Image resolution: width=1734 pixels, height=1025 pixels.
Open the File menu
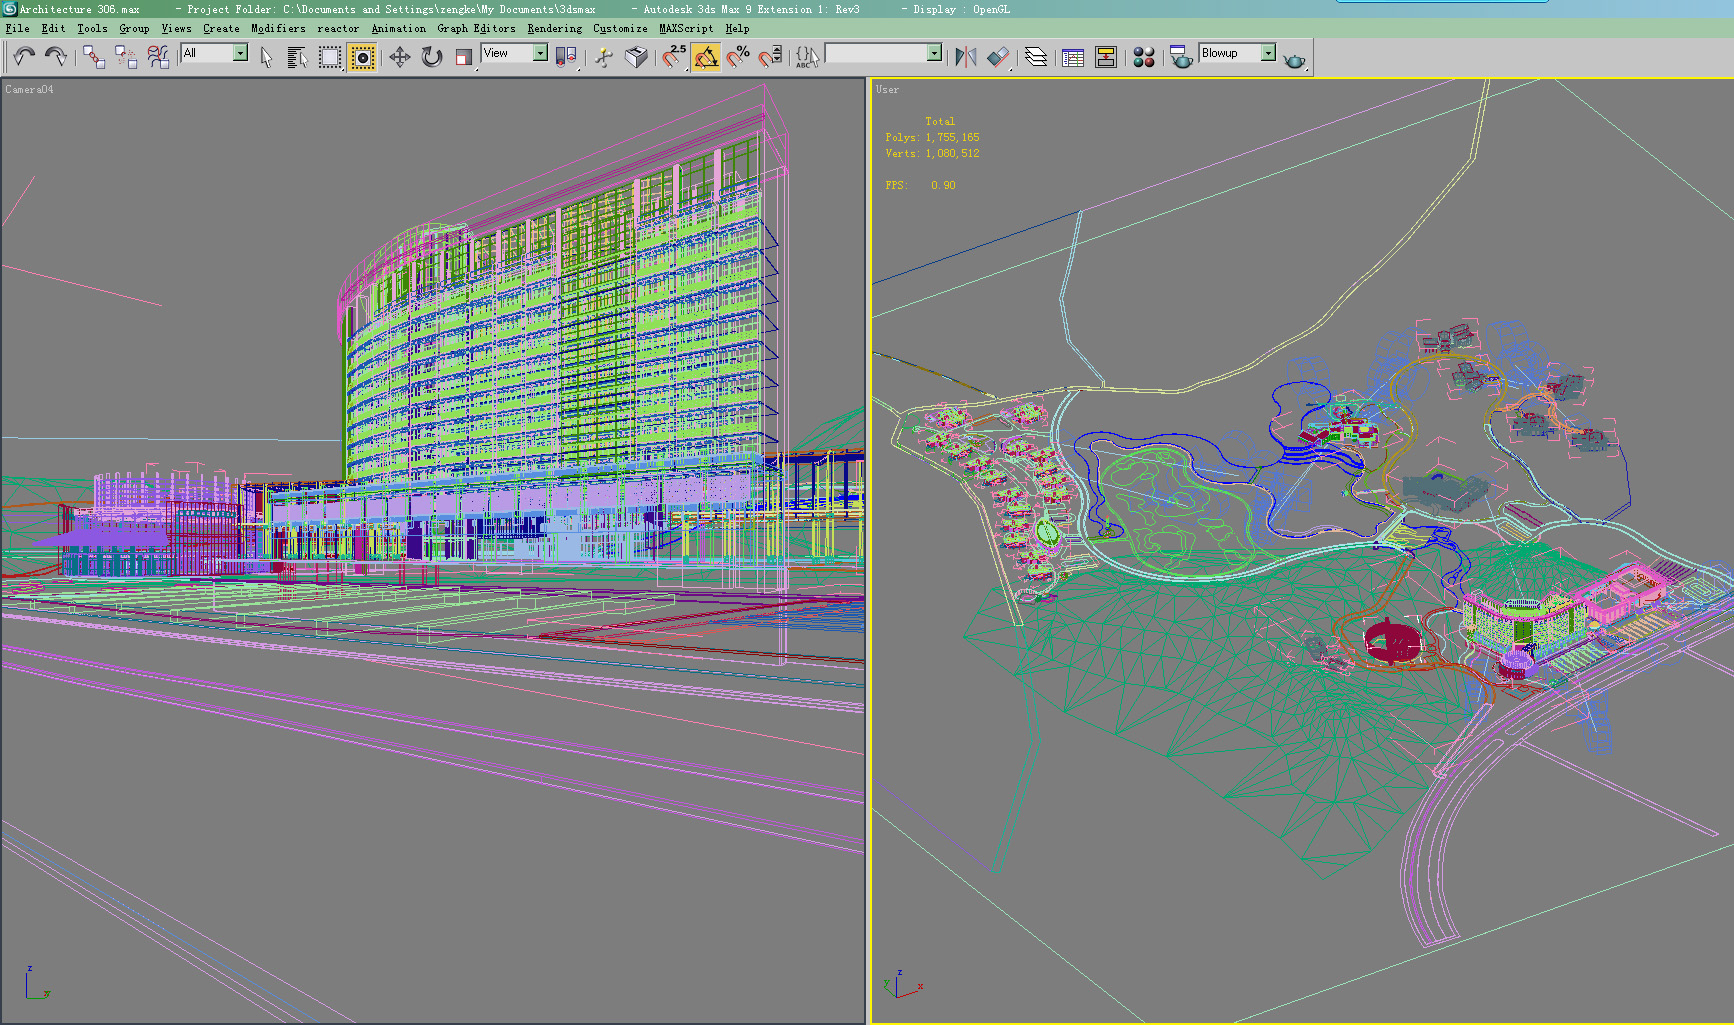coord(17,28)
